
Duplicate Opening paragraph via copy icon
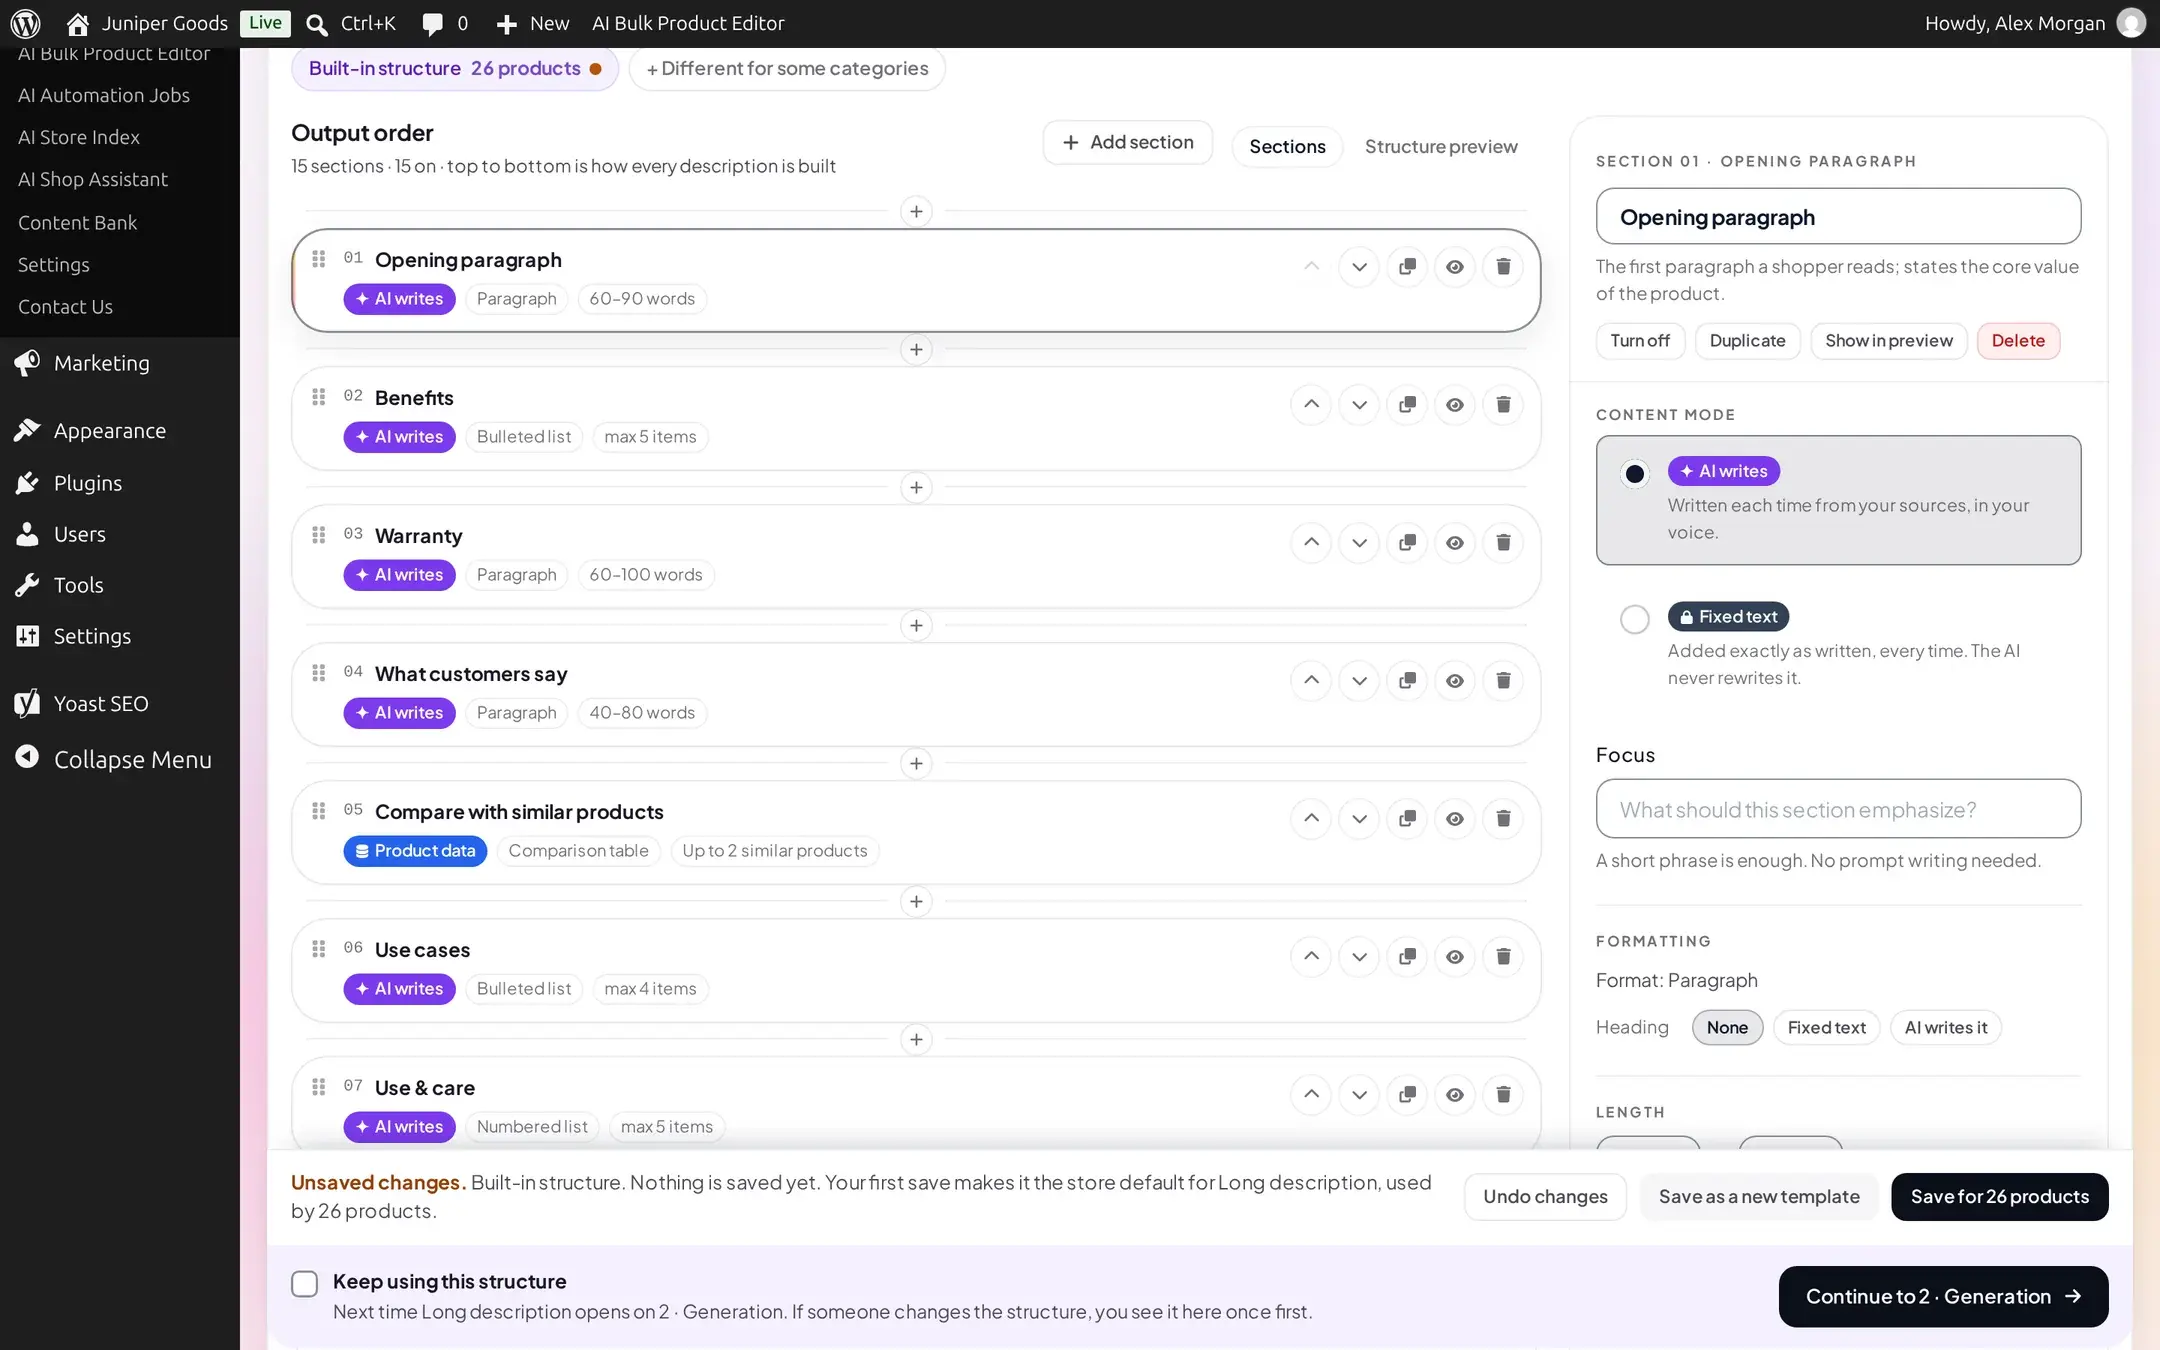point(1407,267)
